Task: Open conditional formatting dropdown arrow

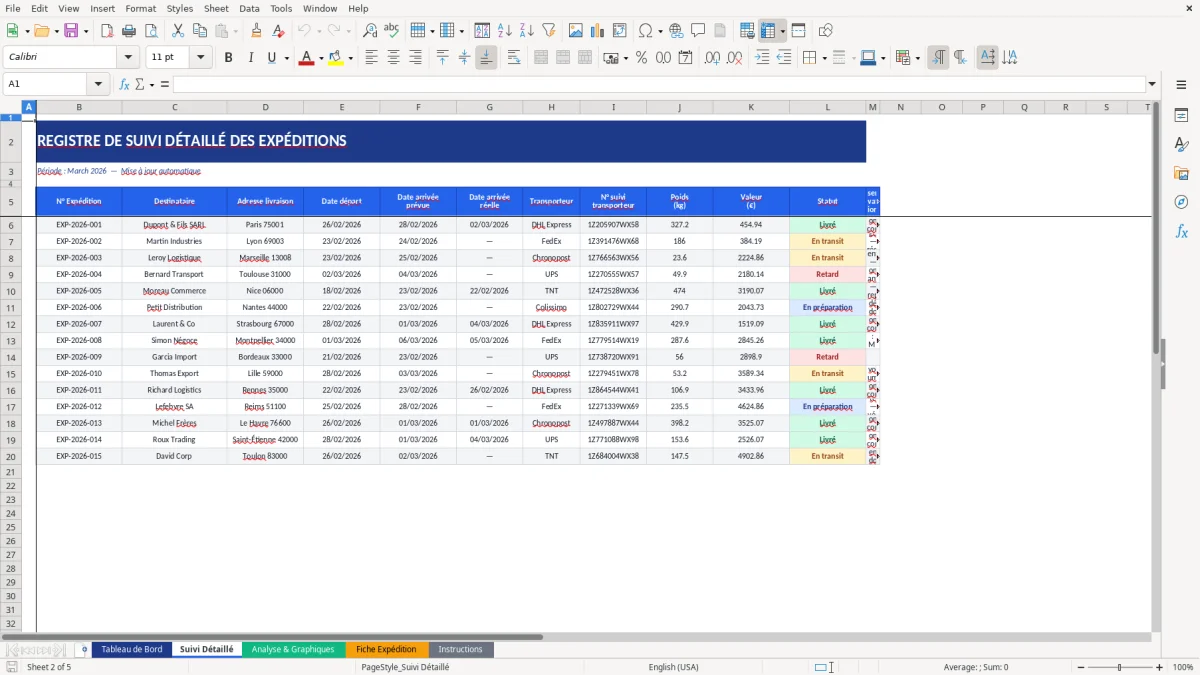Action: (917, 58)
